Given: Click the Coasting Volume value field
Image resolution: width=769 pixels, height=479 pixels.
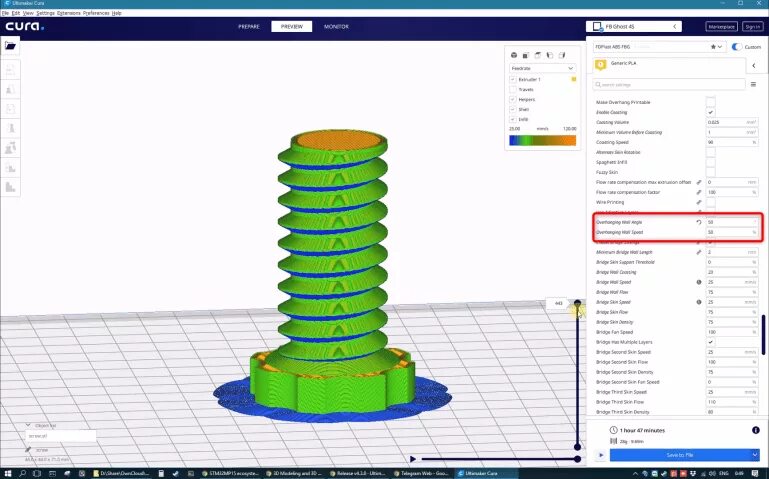Looking at the screenshot, I should coord(732,122).
